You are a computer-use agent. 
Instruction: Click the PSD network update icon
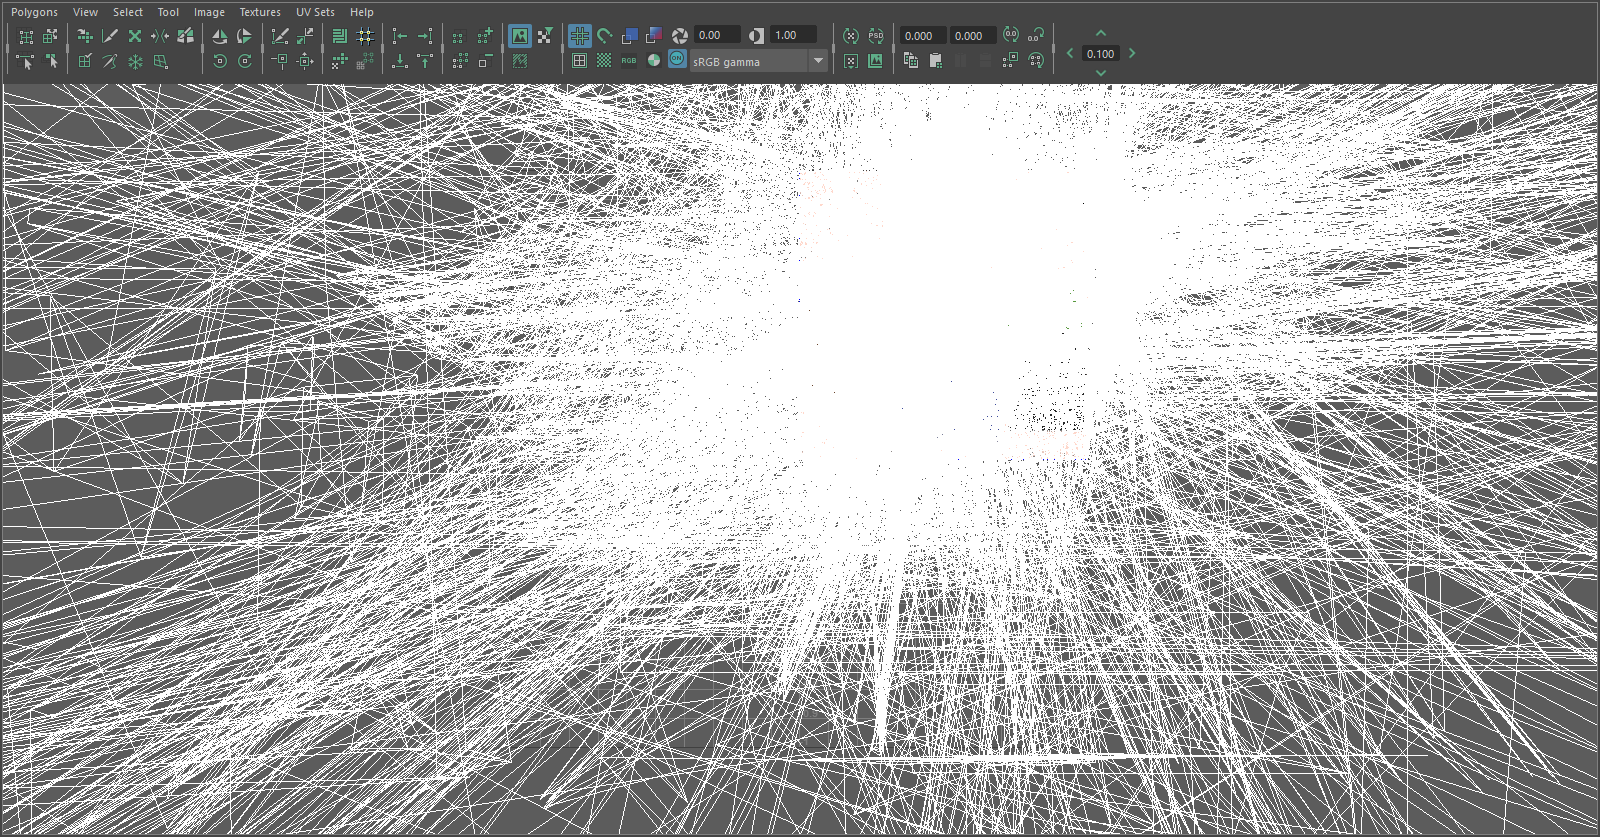tap(875, 36)
